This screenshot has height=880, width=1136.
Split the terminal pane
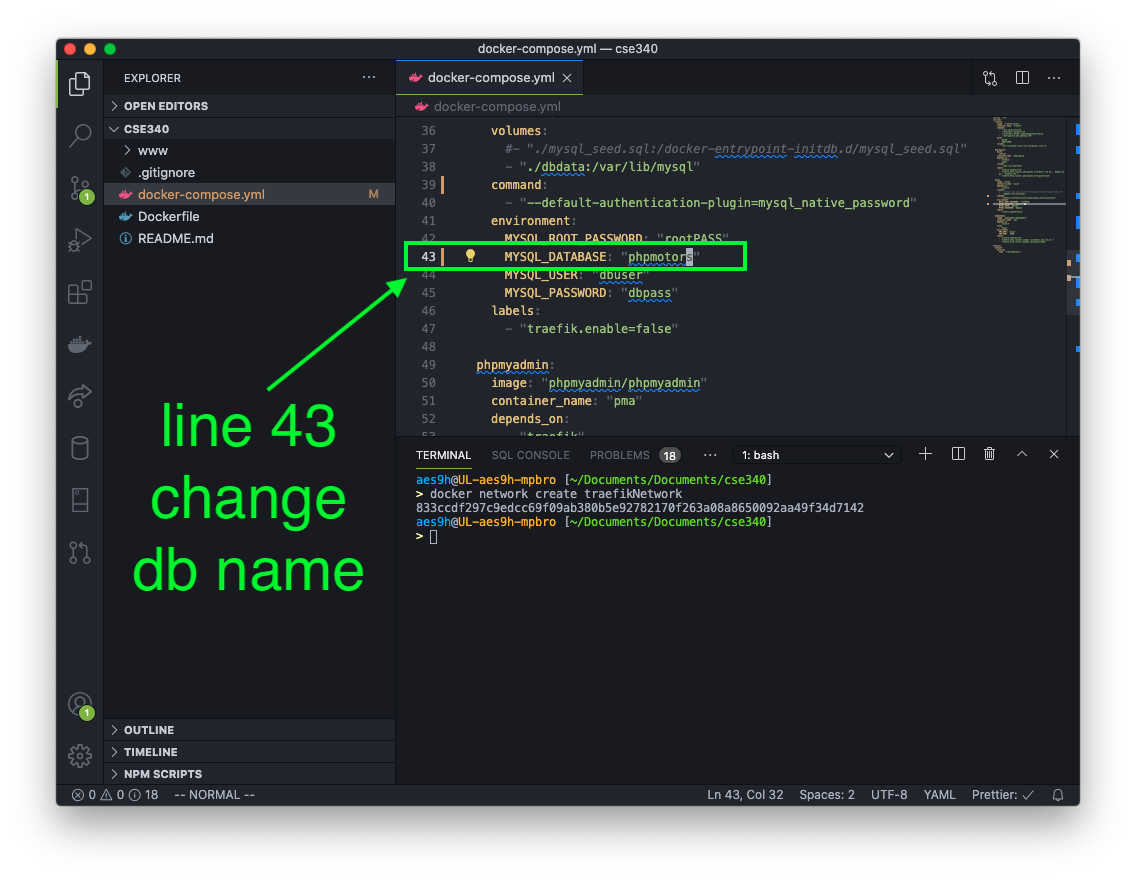958,454
